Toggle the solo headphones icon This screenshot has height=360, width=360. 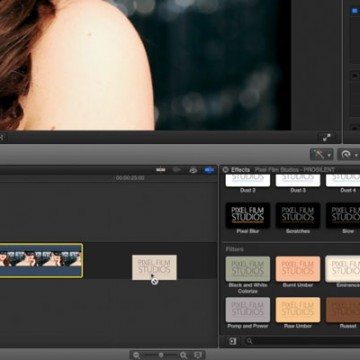point(193,170)
